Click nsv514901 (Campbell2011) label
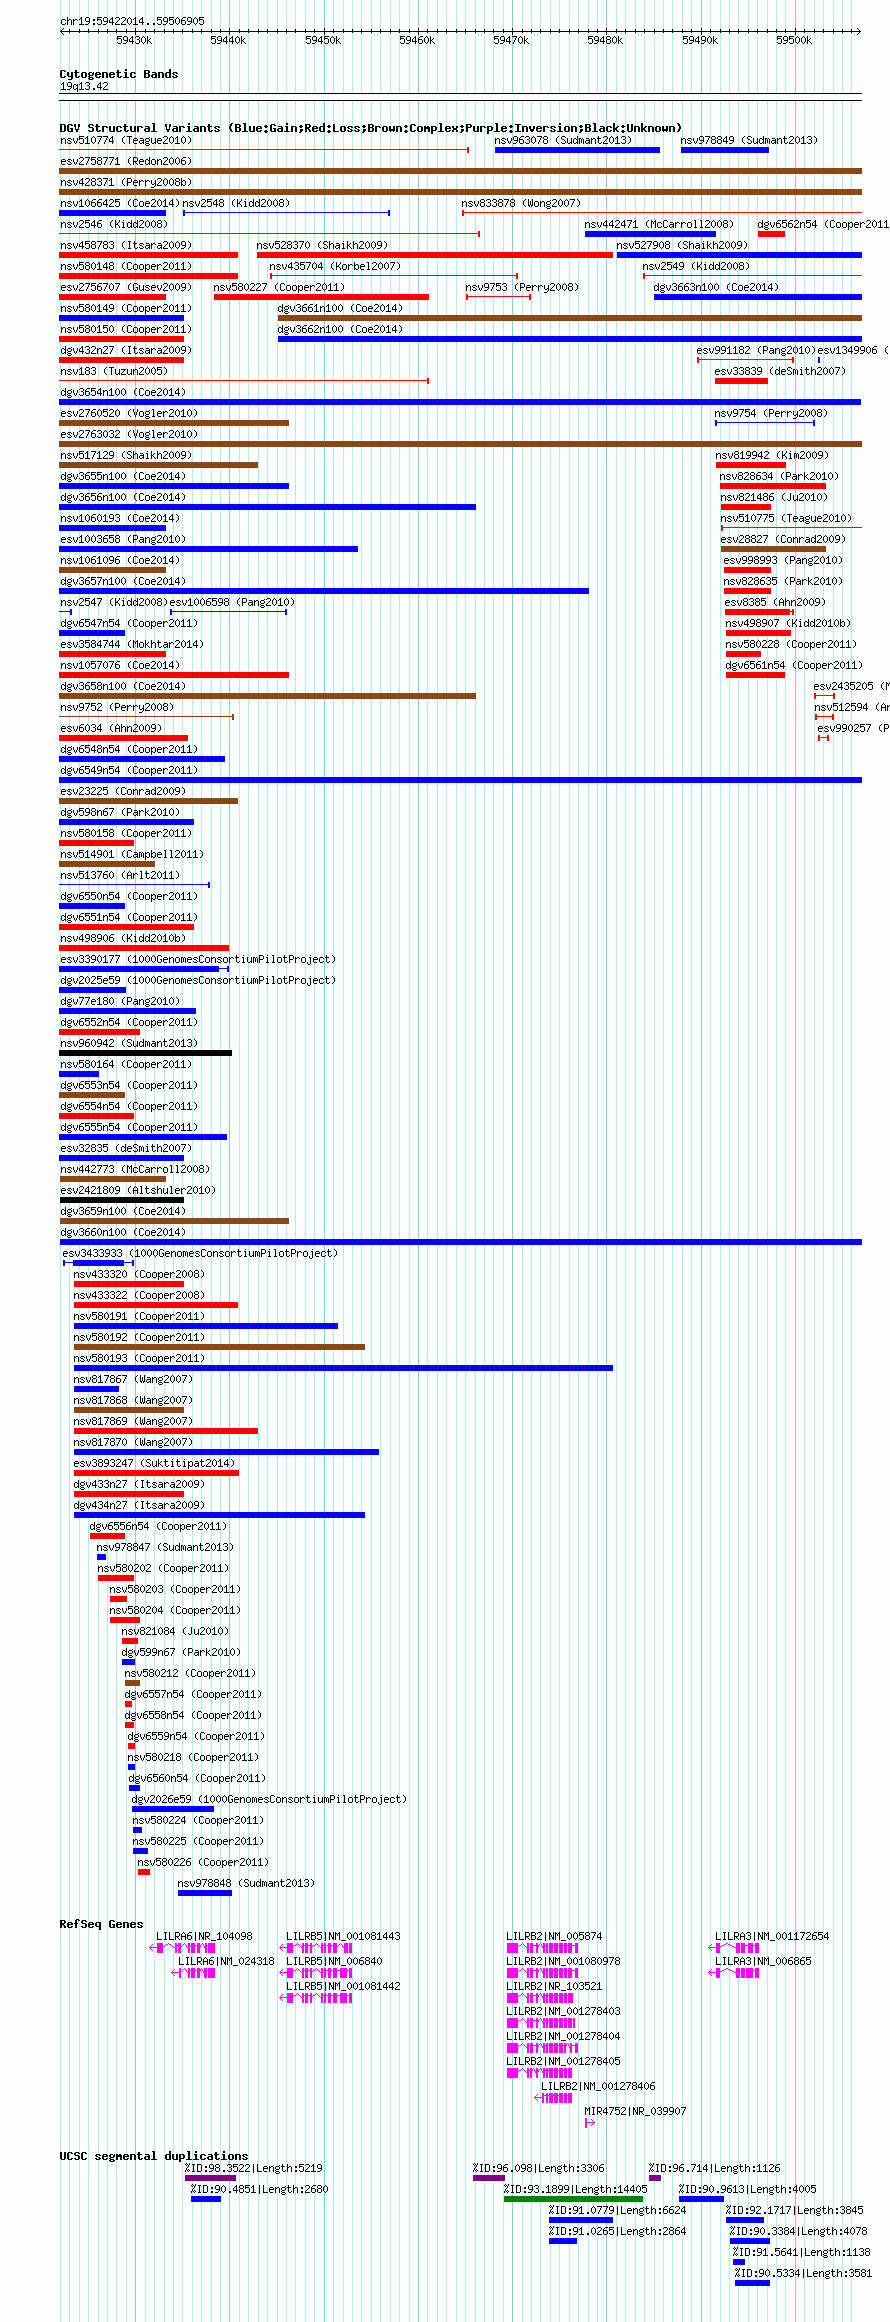Viewport: 890px width, 2322px height. click(x=132, y=854)
